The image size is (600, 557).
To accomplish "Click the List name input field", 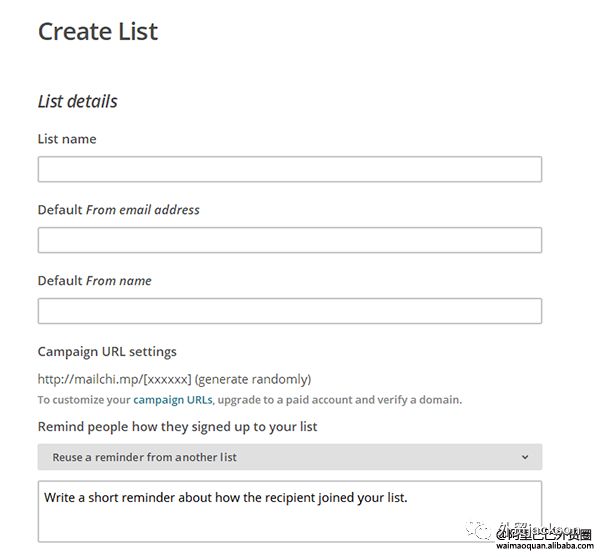I will coord(289,169).
